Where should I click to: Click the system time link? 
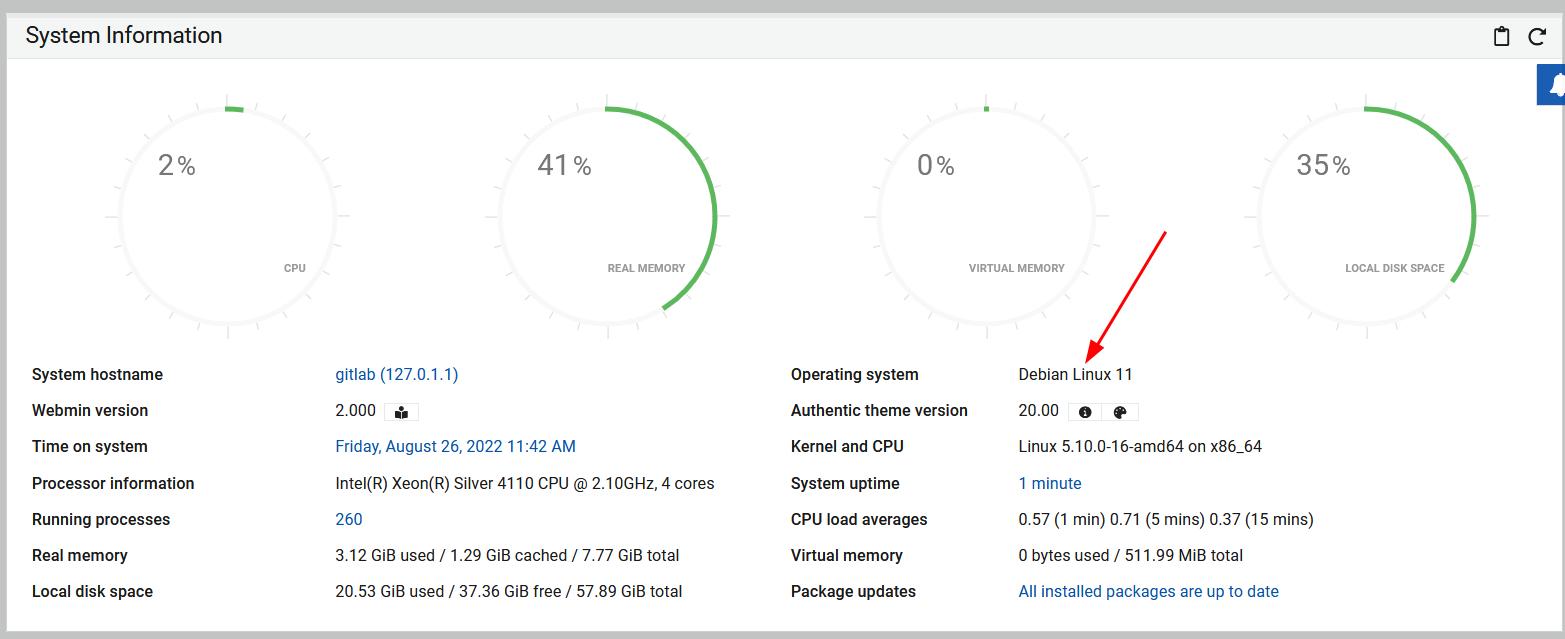click(455, 446)
